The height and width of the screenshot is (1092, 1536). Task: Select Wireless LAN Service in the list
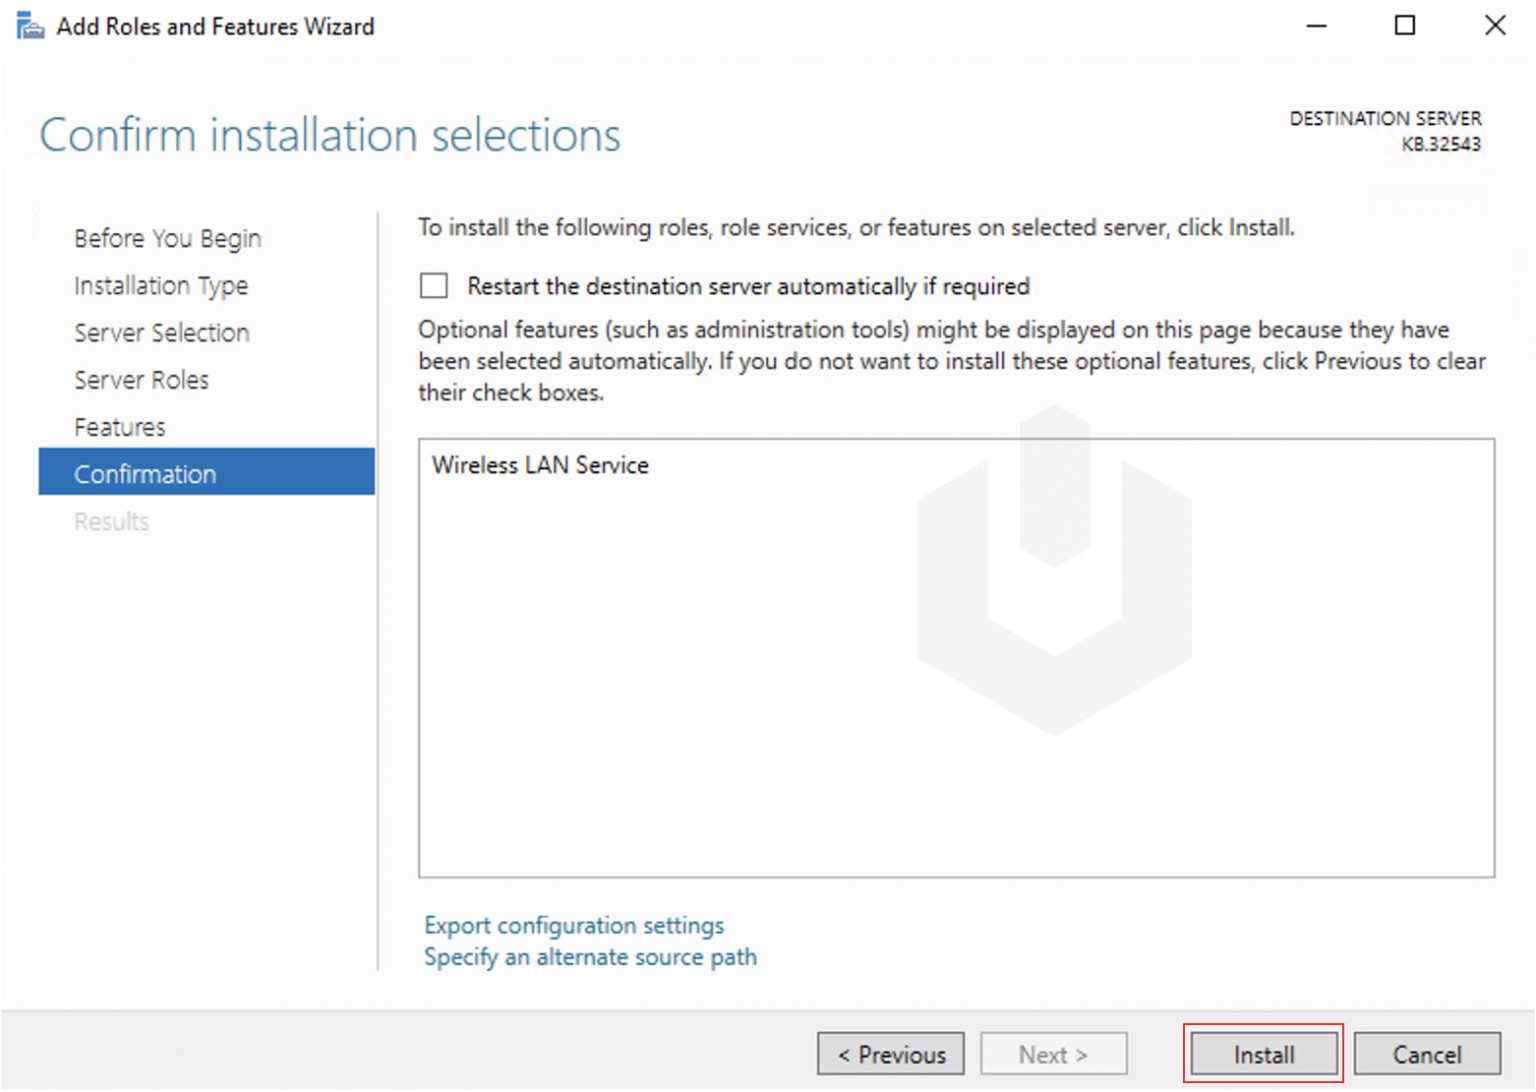540,464
